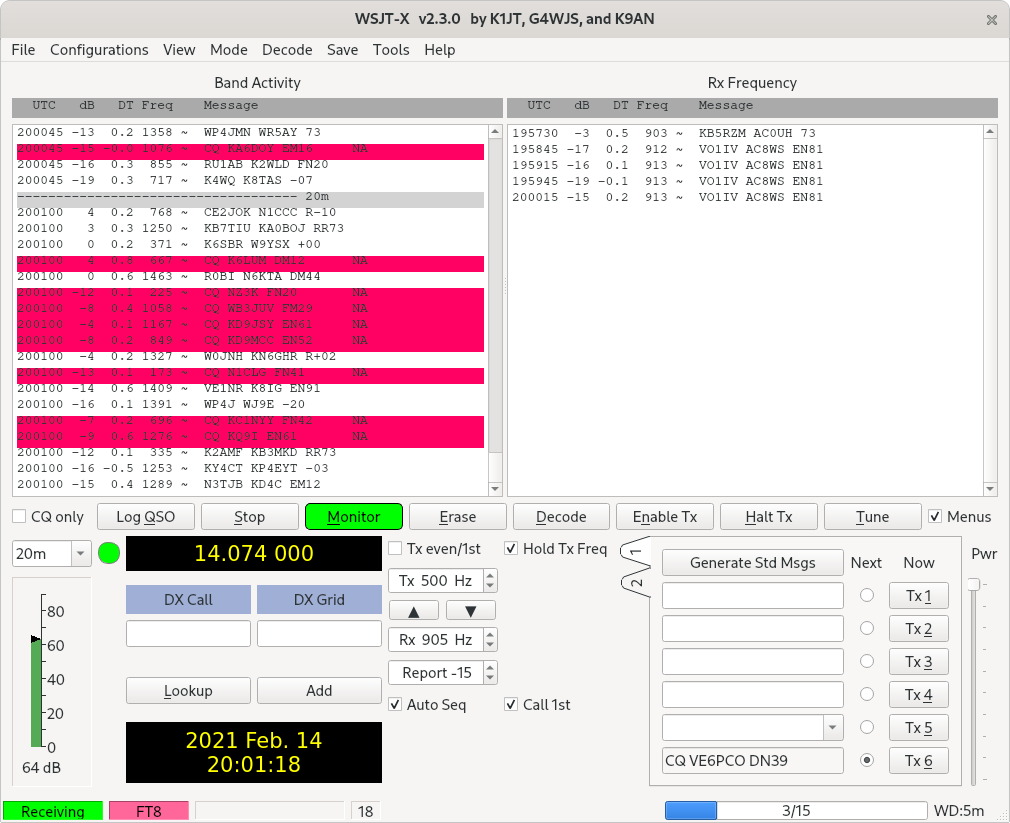Image resolution: width=1010 pixels, height=823 pixels.
Task: Open the Tools menu
Action: [391, 50]
